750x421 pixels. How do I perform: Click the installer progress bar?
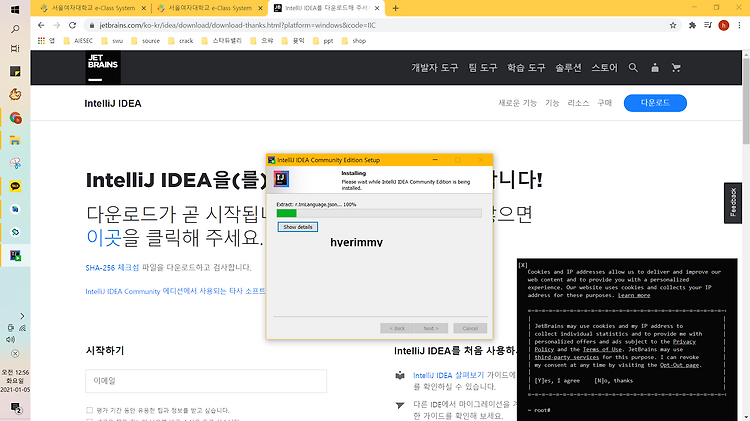379,213
